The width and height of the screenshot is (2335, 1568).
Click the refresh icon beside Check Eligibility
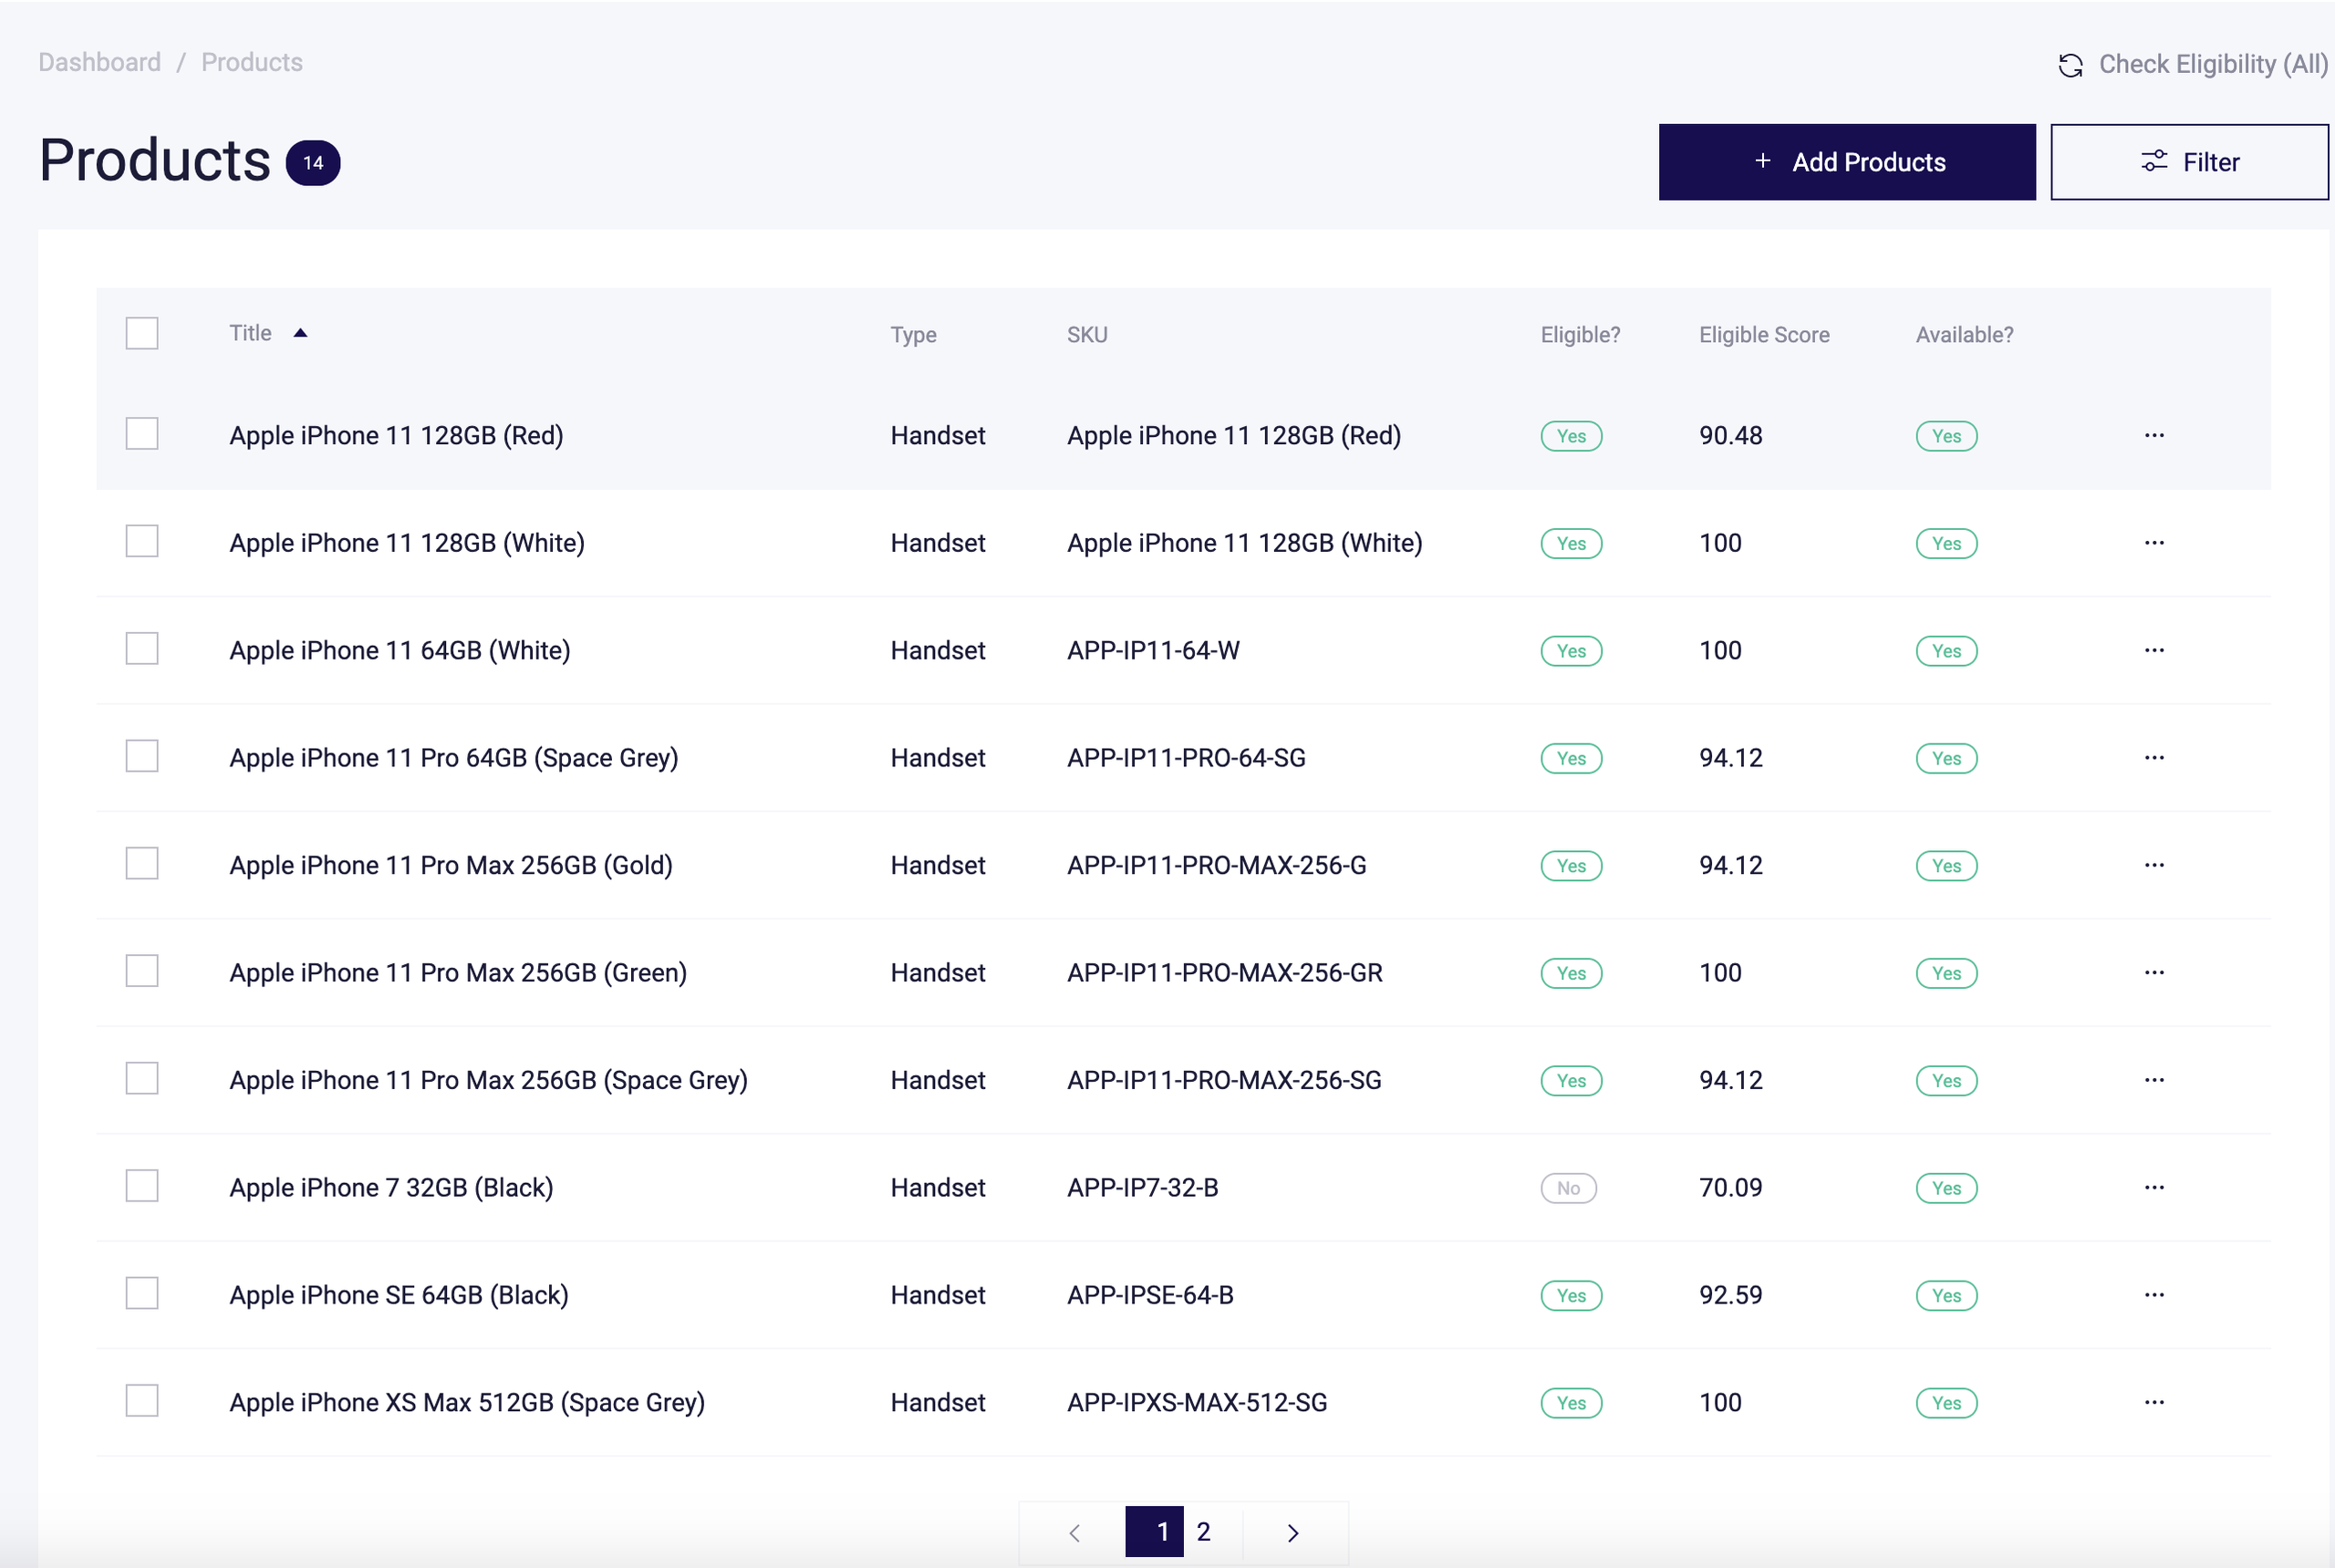[x=2070, y=65]
